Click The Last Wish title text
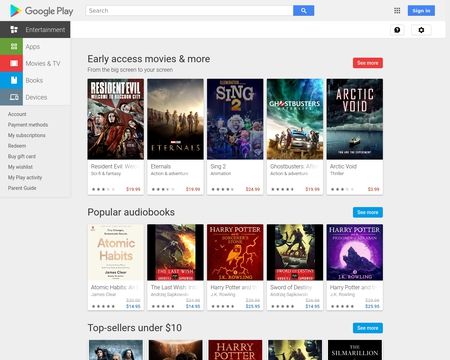 [169, 287]
